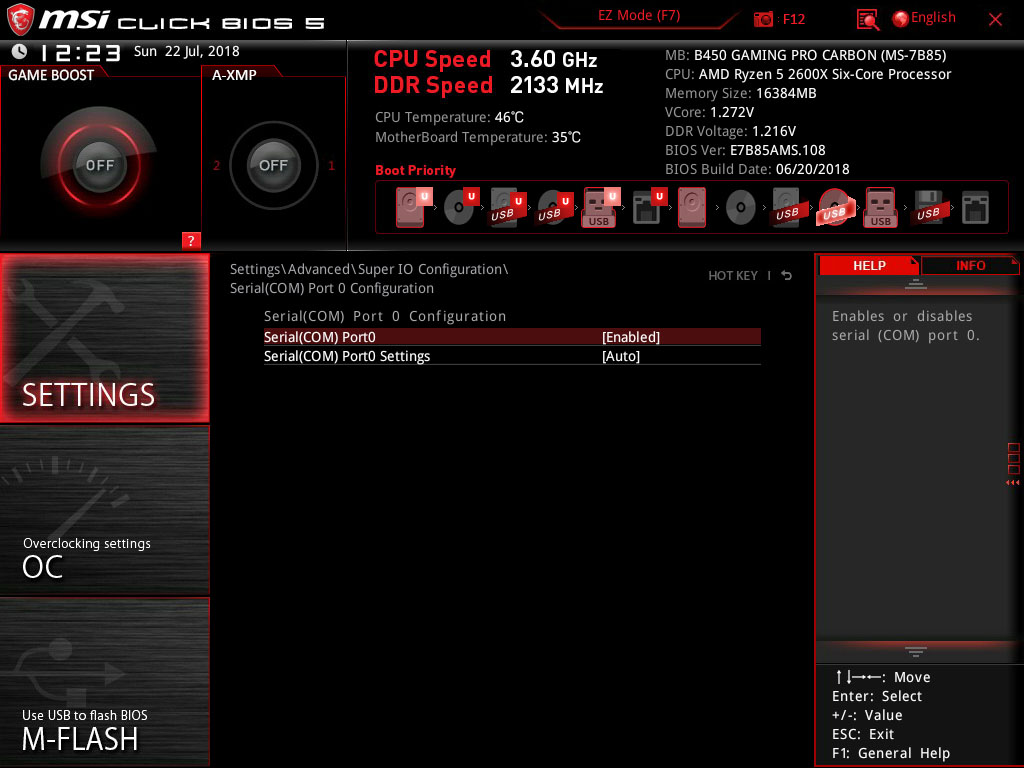Open the OC overclocking settings section
The image size is (1024, 768).
point(104,510)
